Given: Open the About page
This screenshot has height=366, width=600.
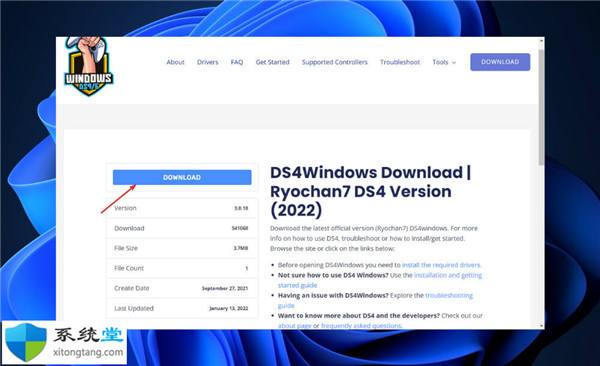Looking at the screenshot, I should pos(175,62).
